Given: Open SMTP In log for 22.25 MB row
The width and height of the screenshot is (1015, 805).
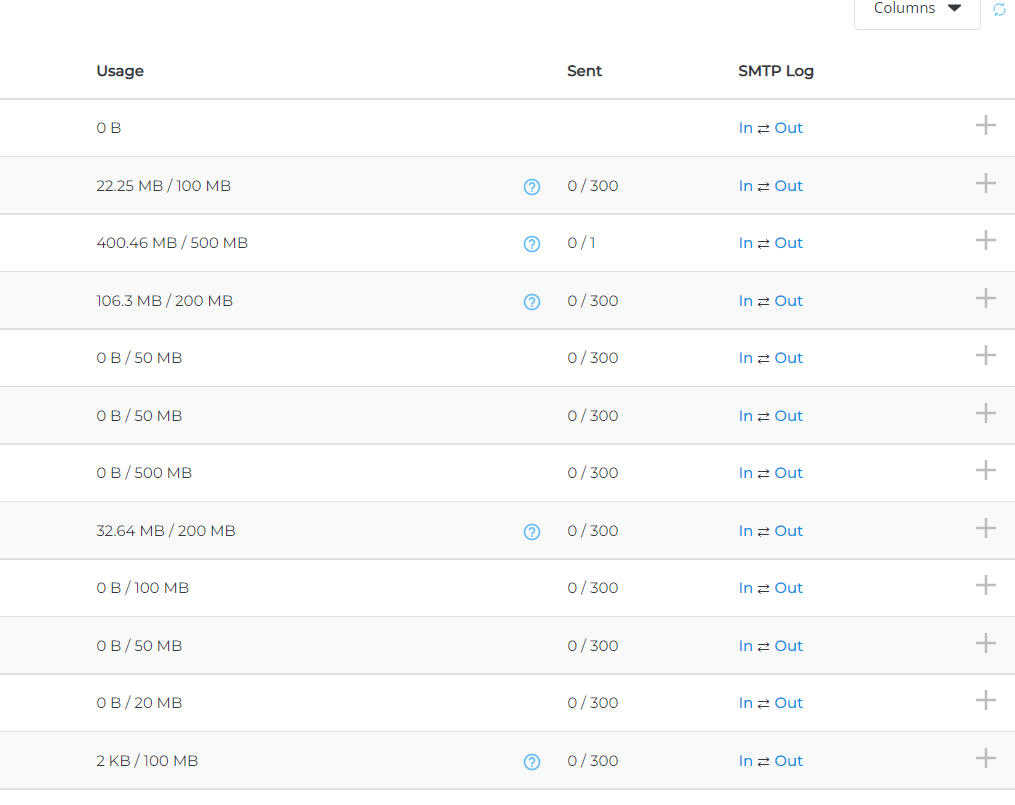Looking at the screenshot, I should coord(745,186).
